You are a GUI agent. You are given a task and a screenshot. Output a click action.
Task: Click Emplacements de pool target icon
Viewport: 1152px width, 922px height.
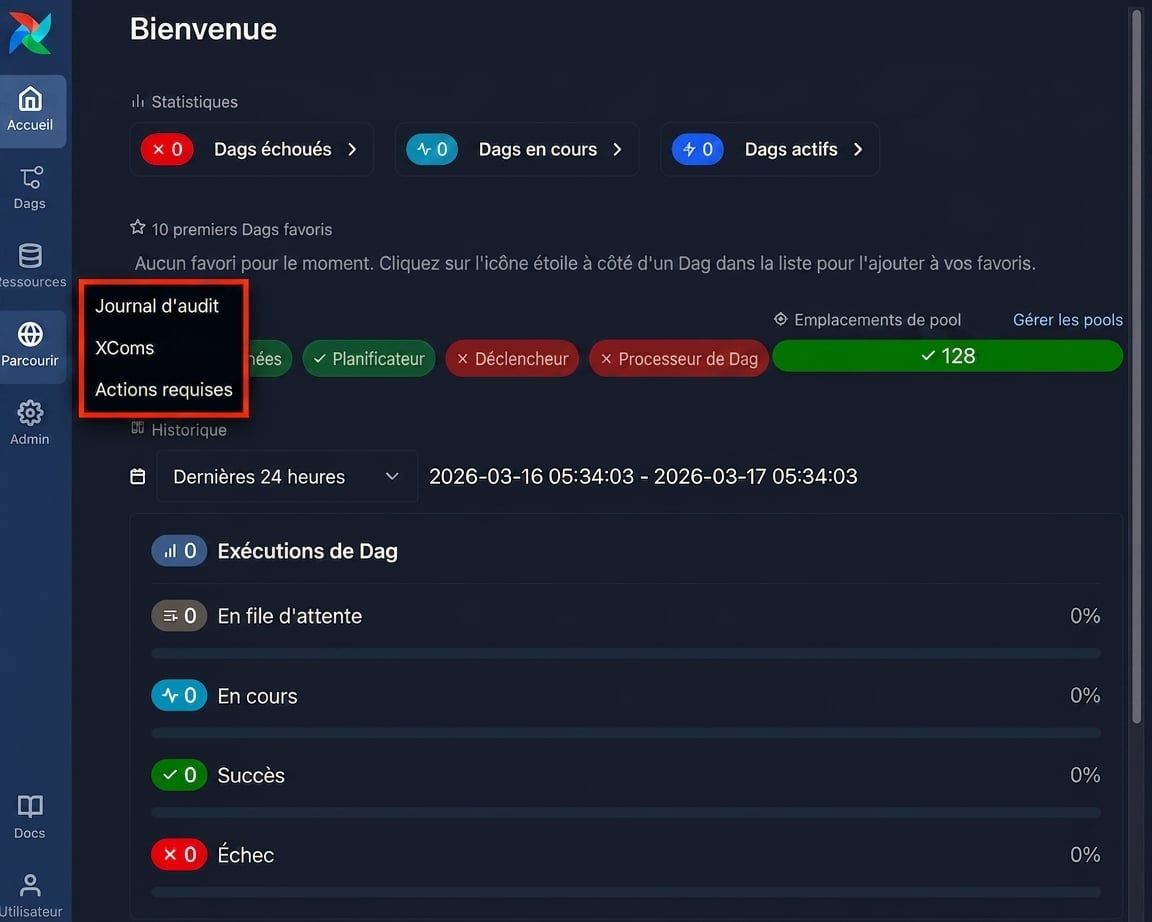coord(780,319)
